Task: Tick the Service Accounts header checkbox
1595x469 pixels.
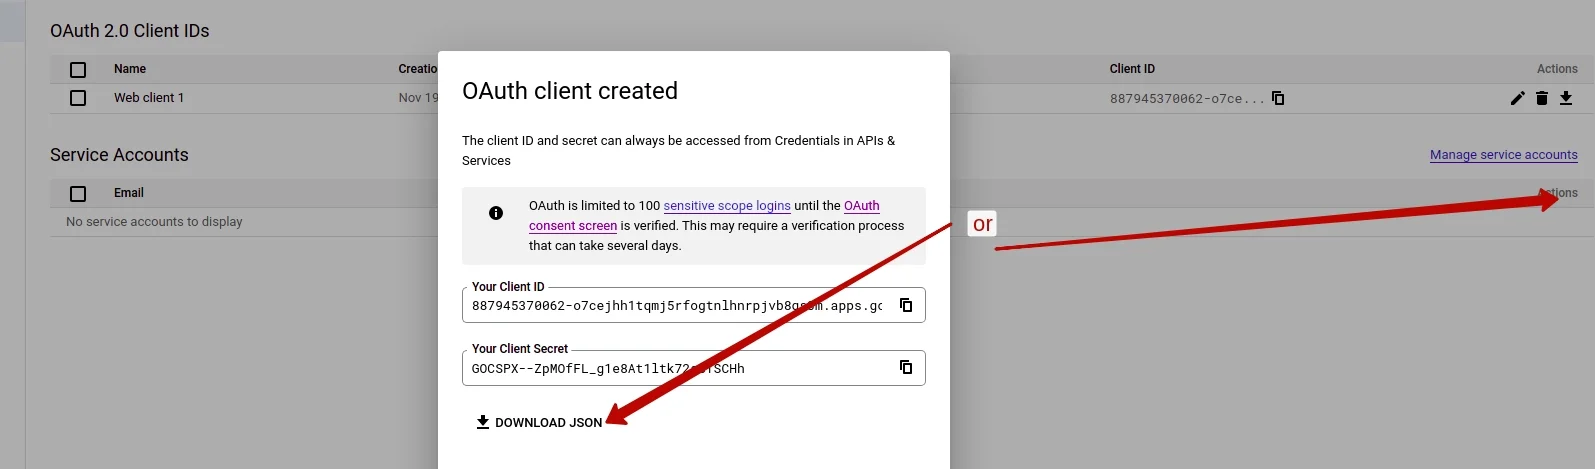Action: point(78,194)
